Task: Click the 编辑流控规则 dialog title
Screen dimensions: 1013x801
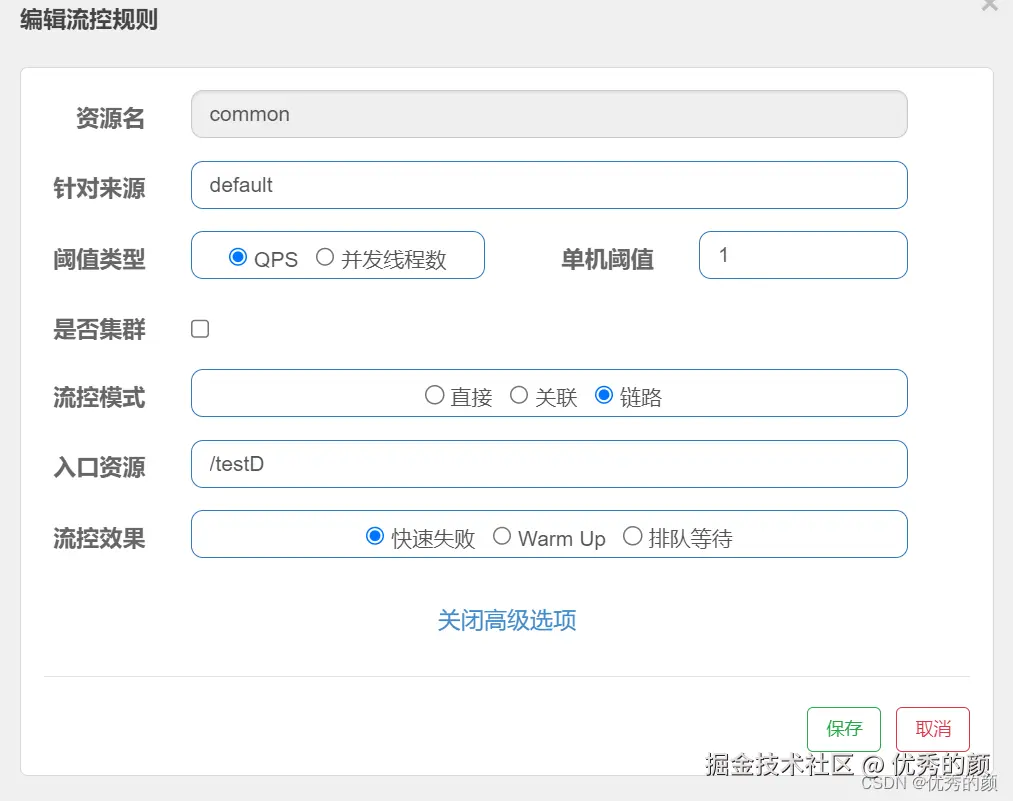Action: [90, 19]
